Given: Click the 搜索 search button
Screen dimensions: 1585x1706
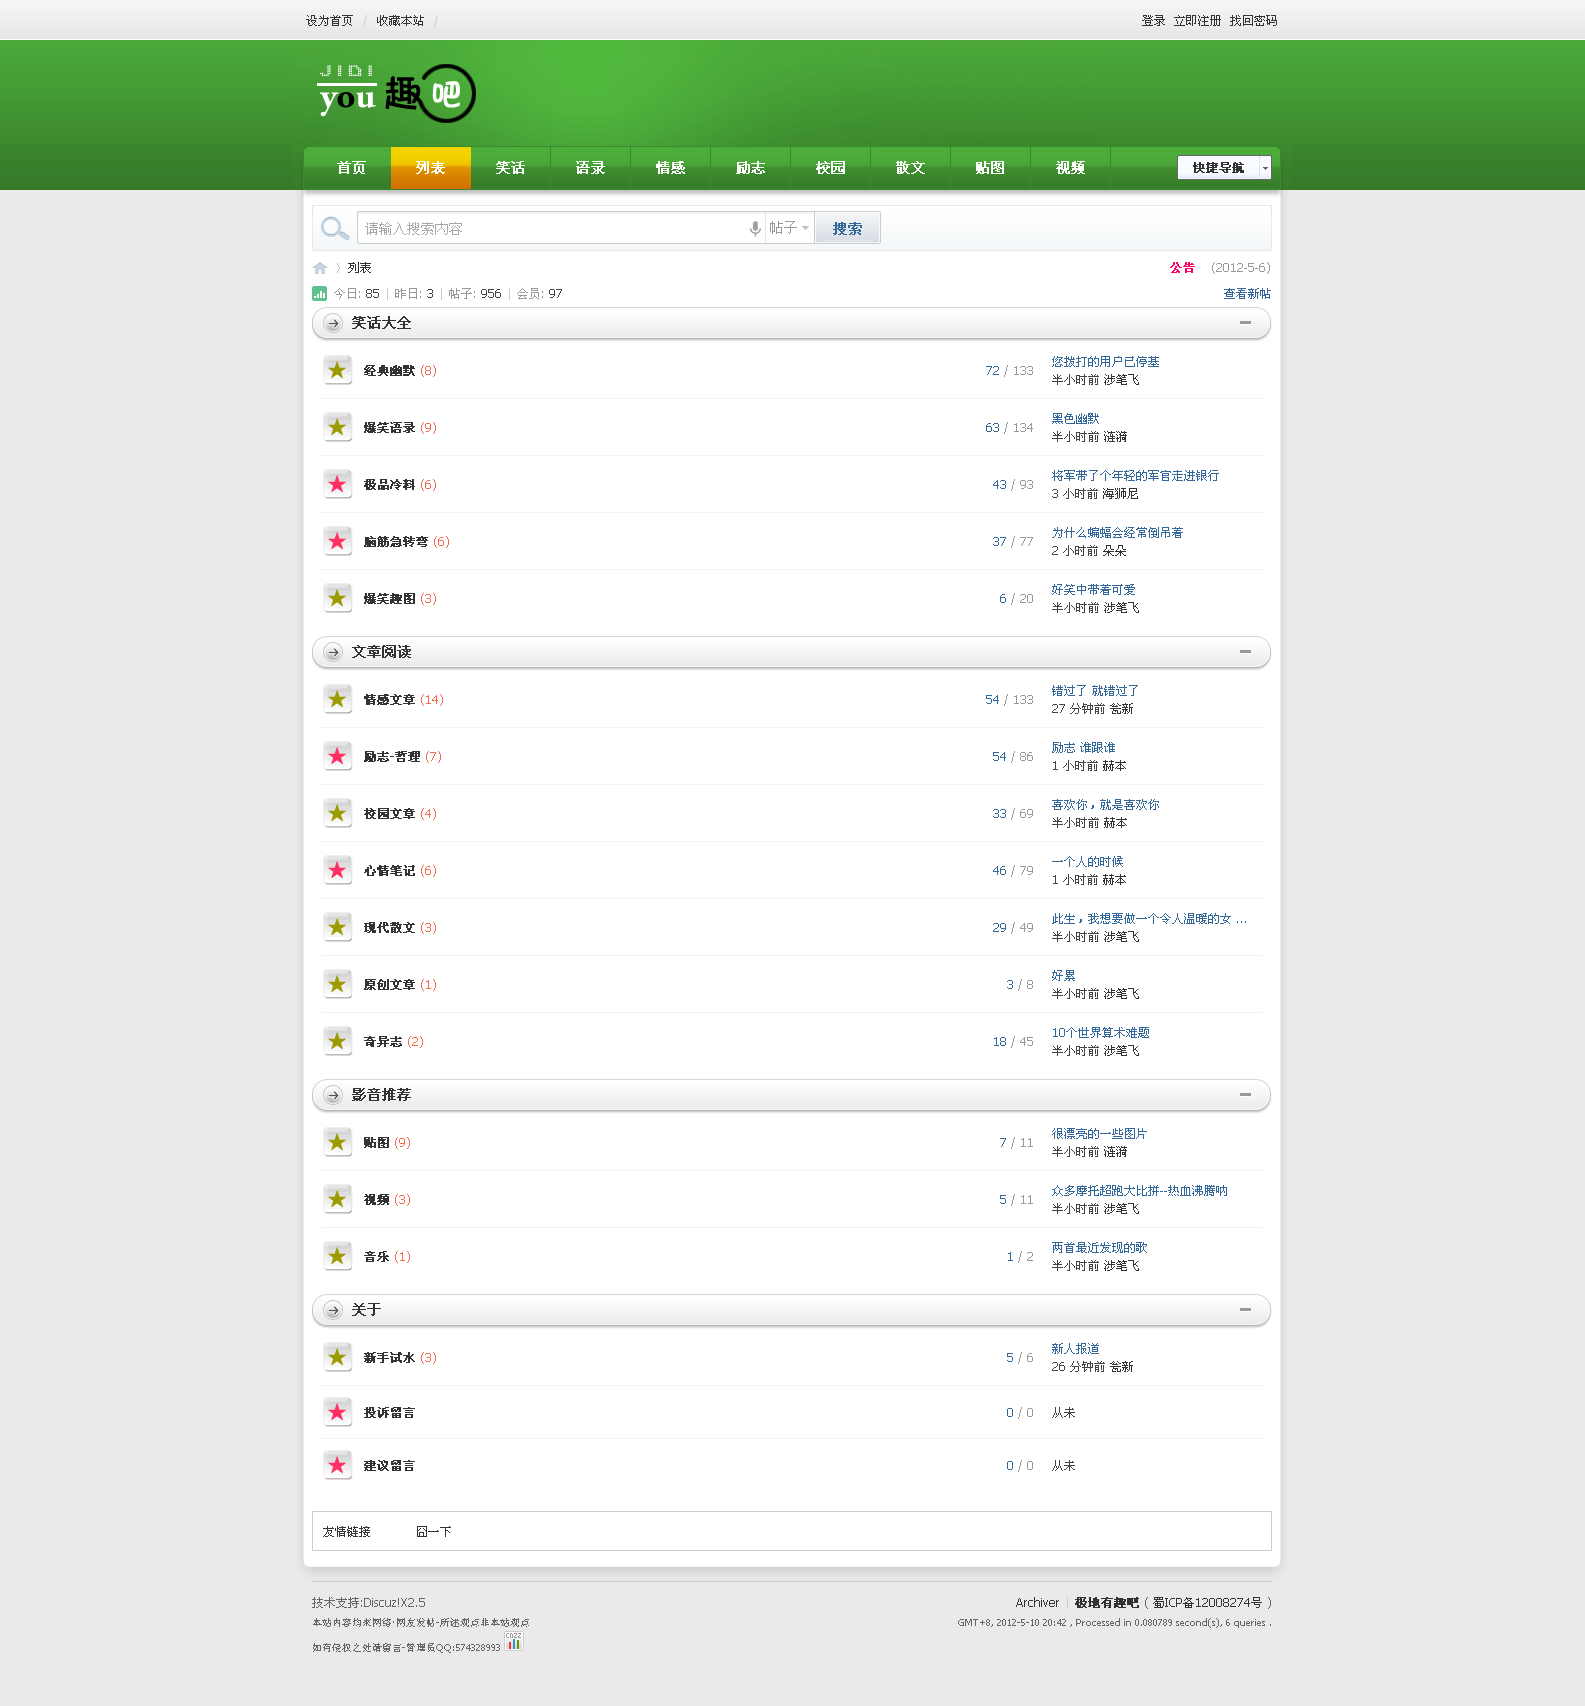Looking at the screenshot, I should coord(847,228).
